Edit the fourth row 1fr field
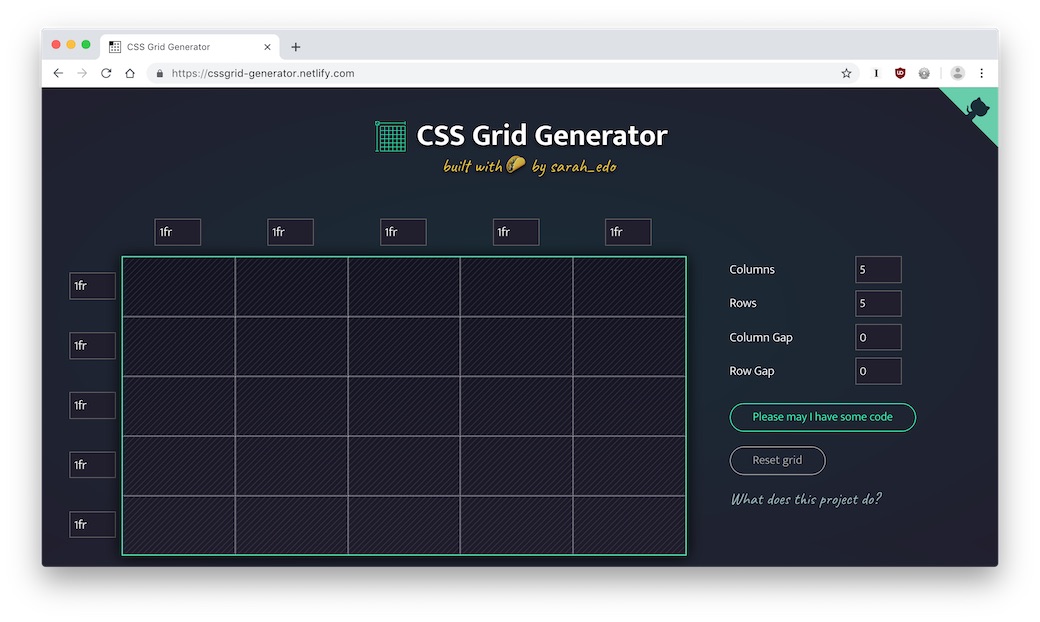 pyautogui.click(x=92, y=465)
